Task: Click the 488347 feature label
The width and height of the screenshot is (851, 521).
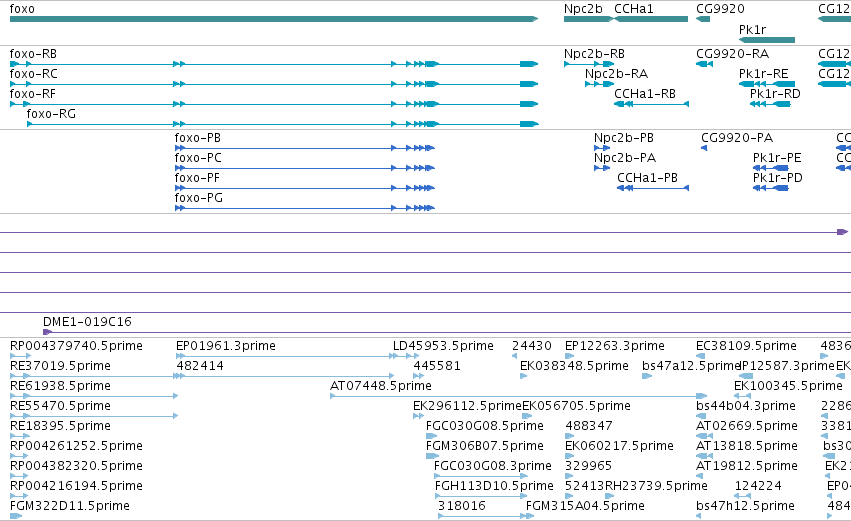Action: pos(589,426)
